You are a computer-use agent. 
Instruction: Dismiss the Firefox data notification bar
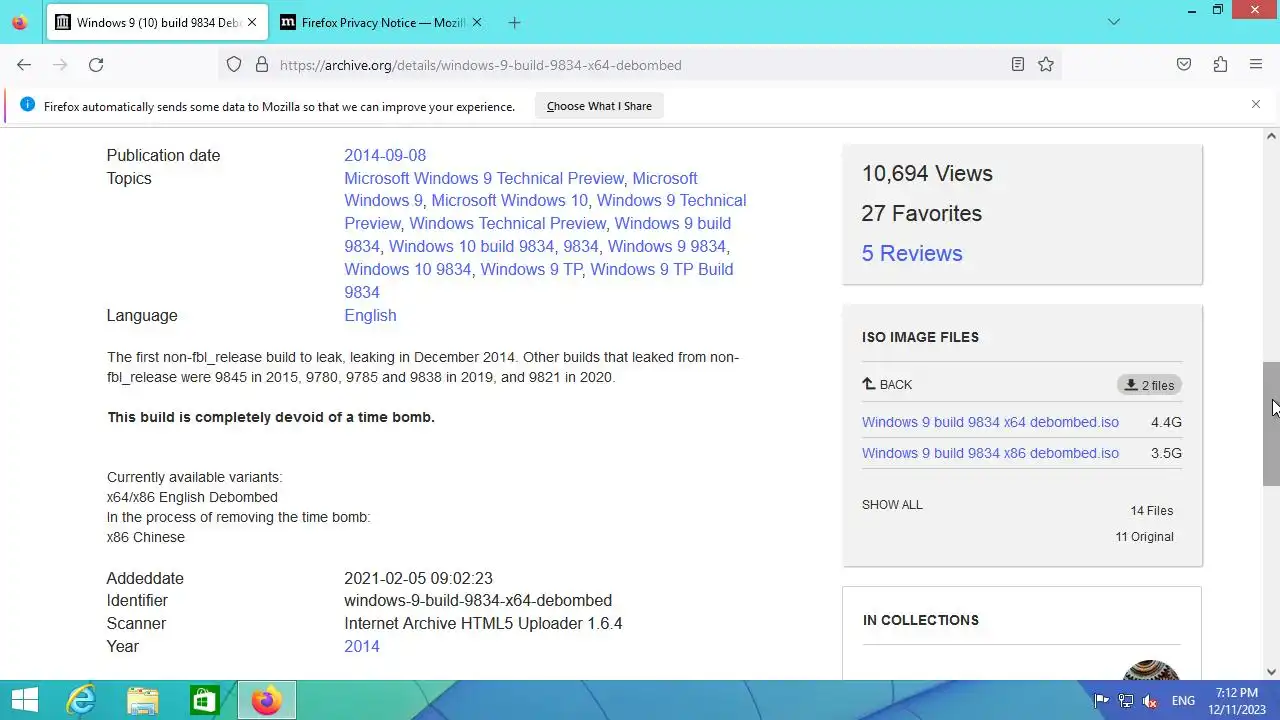(x=1256, y=104)
